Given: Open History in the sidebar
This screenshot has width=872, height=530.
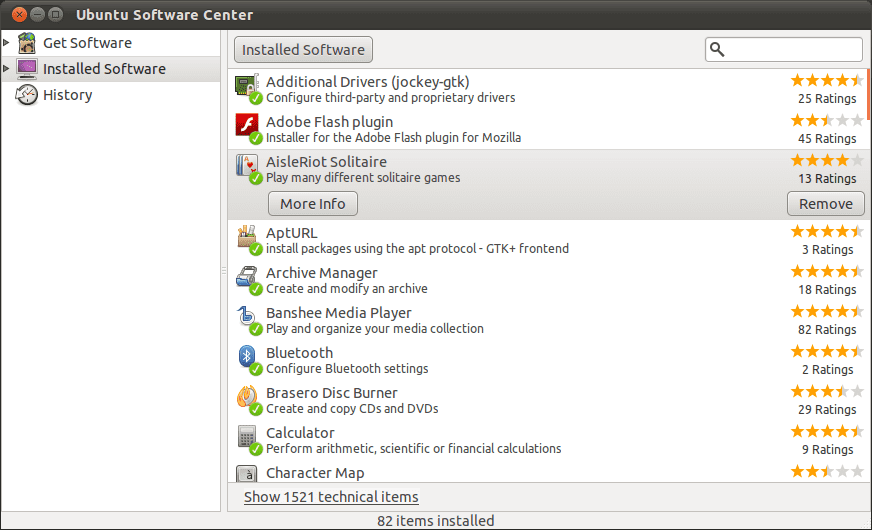Looking at the screenshot, I should (x=111, y=95).
